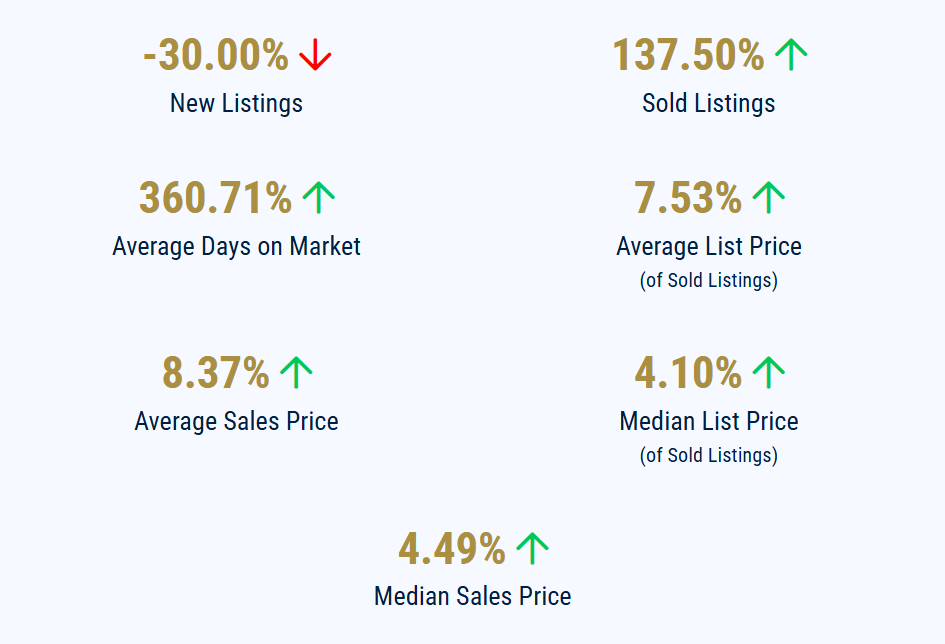Viewport: 945px width, 644px height.
Task: Click the Average Sales Price label
Action: (x=236, y=421)
